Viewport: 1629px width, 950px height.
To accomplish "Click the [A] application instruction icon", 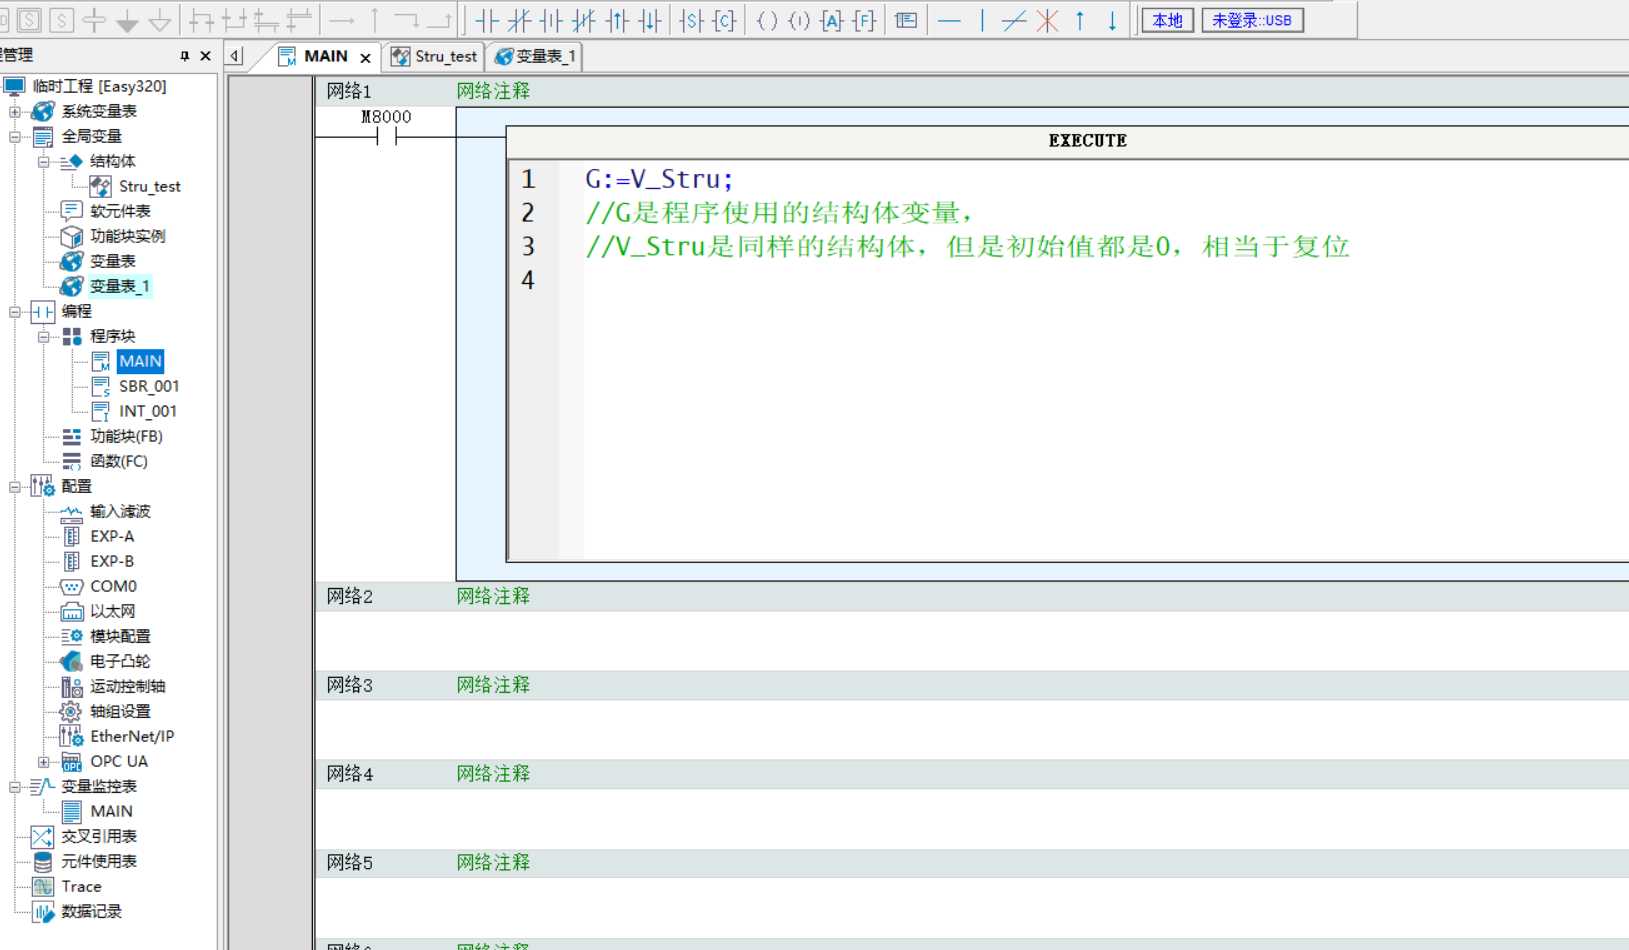I will [x=832, y=20].
